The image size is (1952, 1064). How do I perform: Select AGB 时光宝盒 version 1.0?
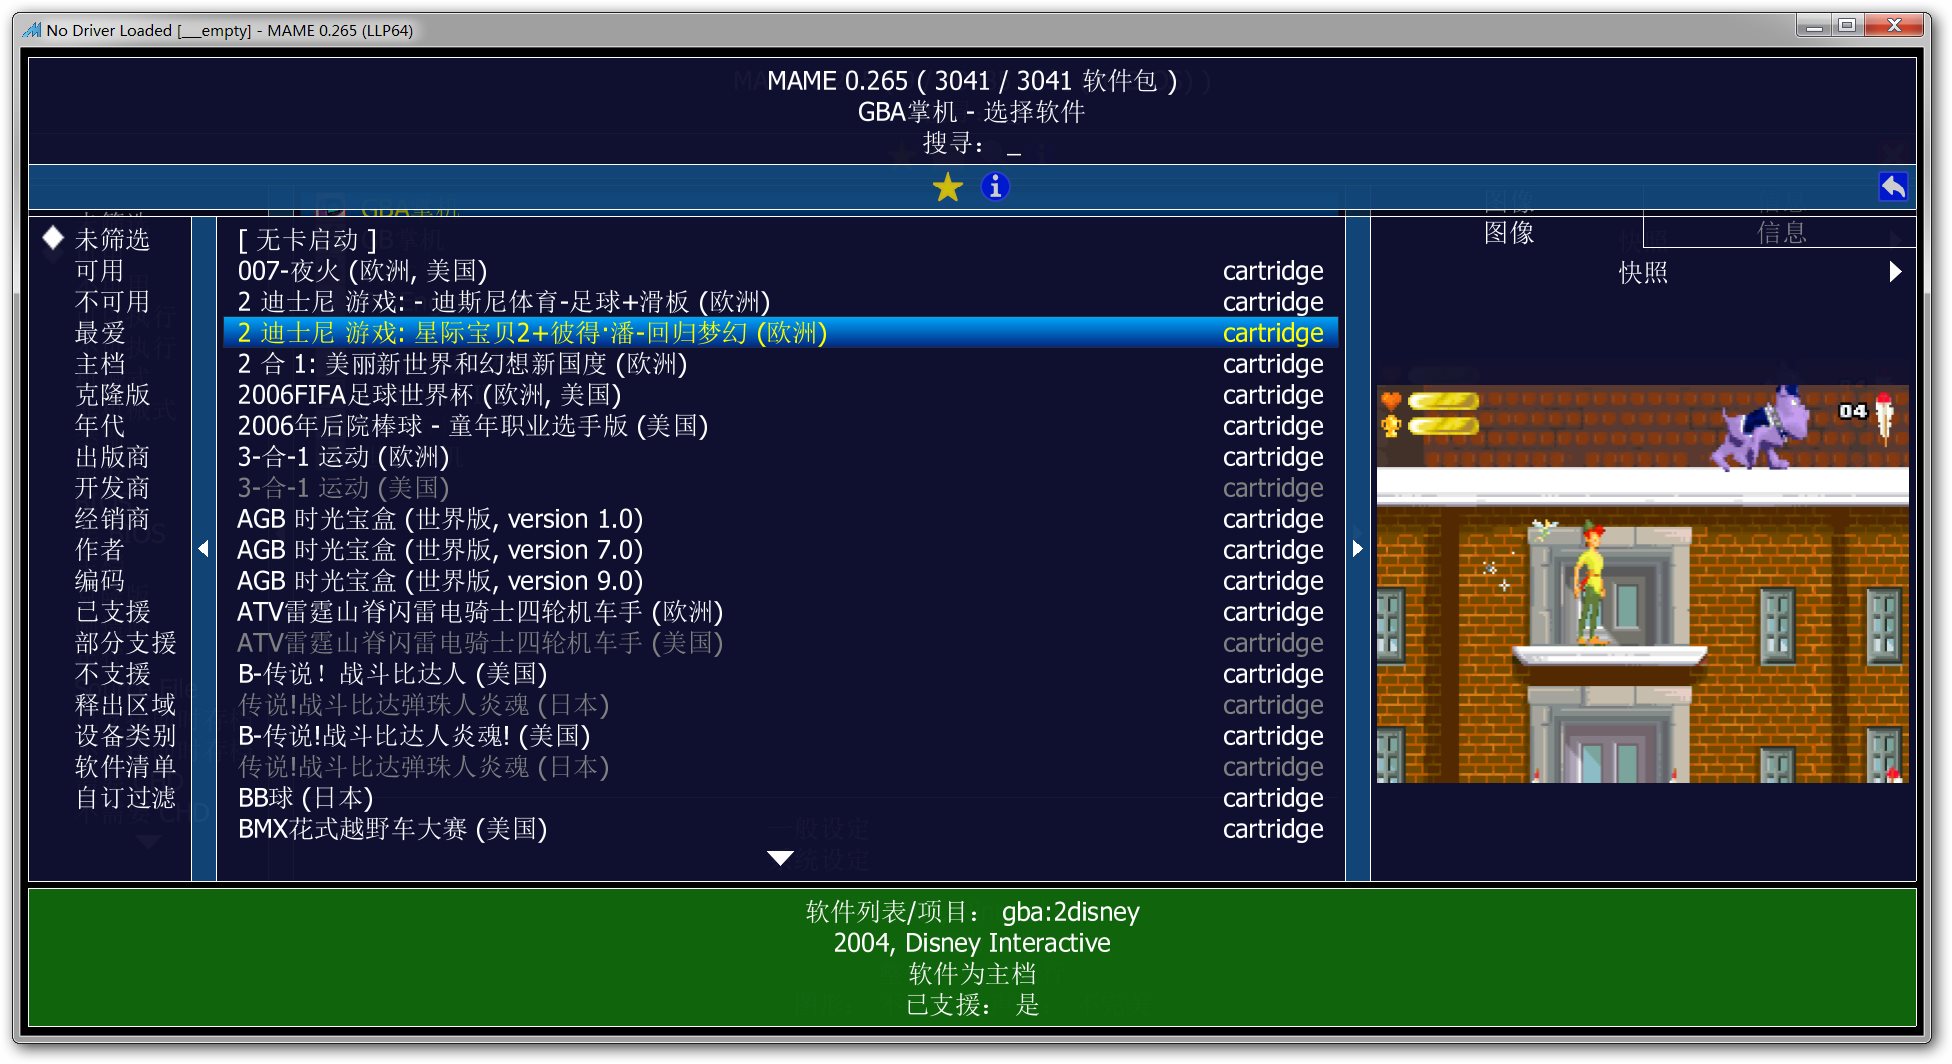point(781,519)
